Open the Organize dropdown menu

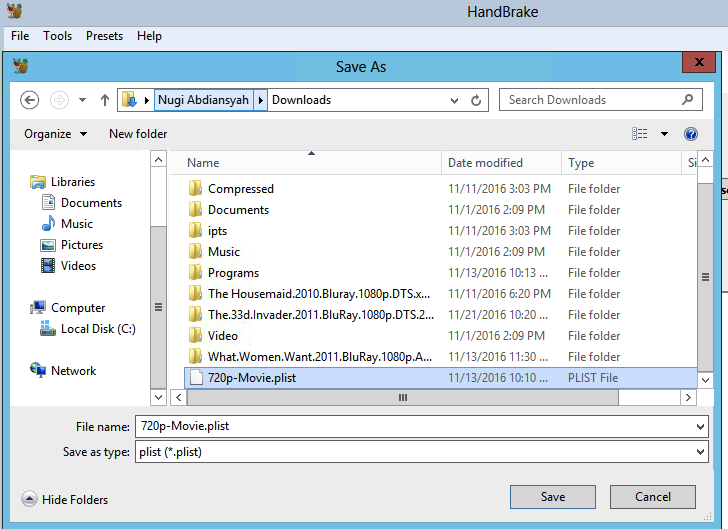56,134
